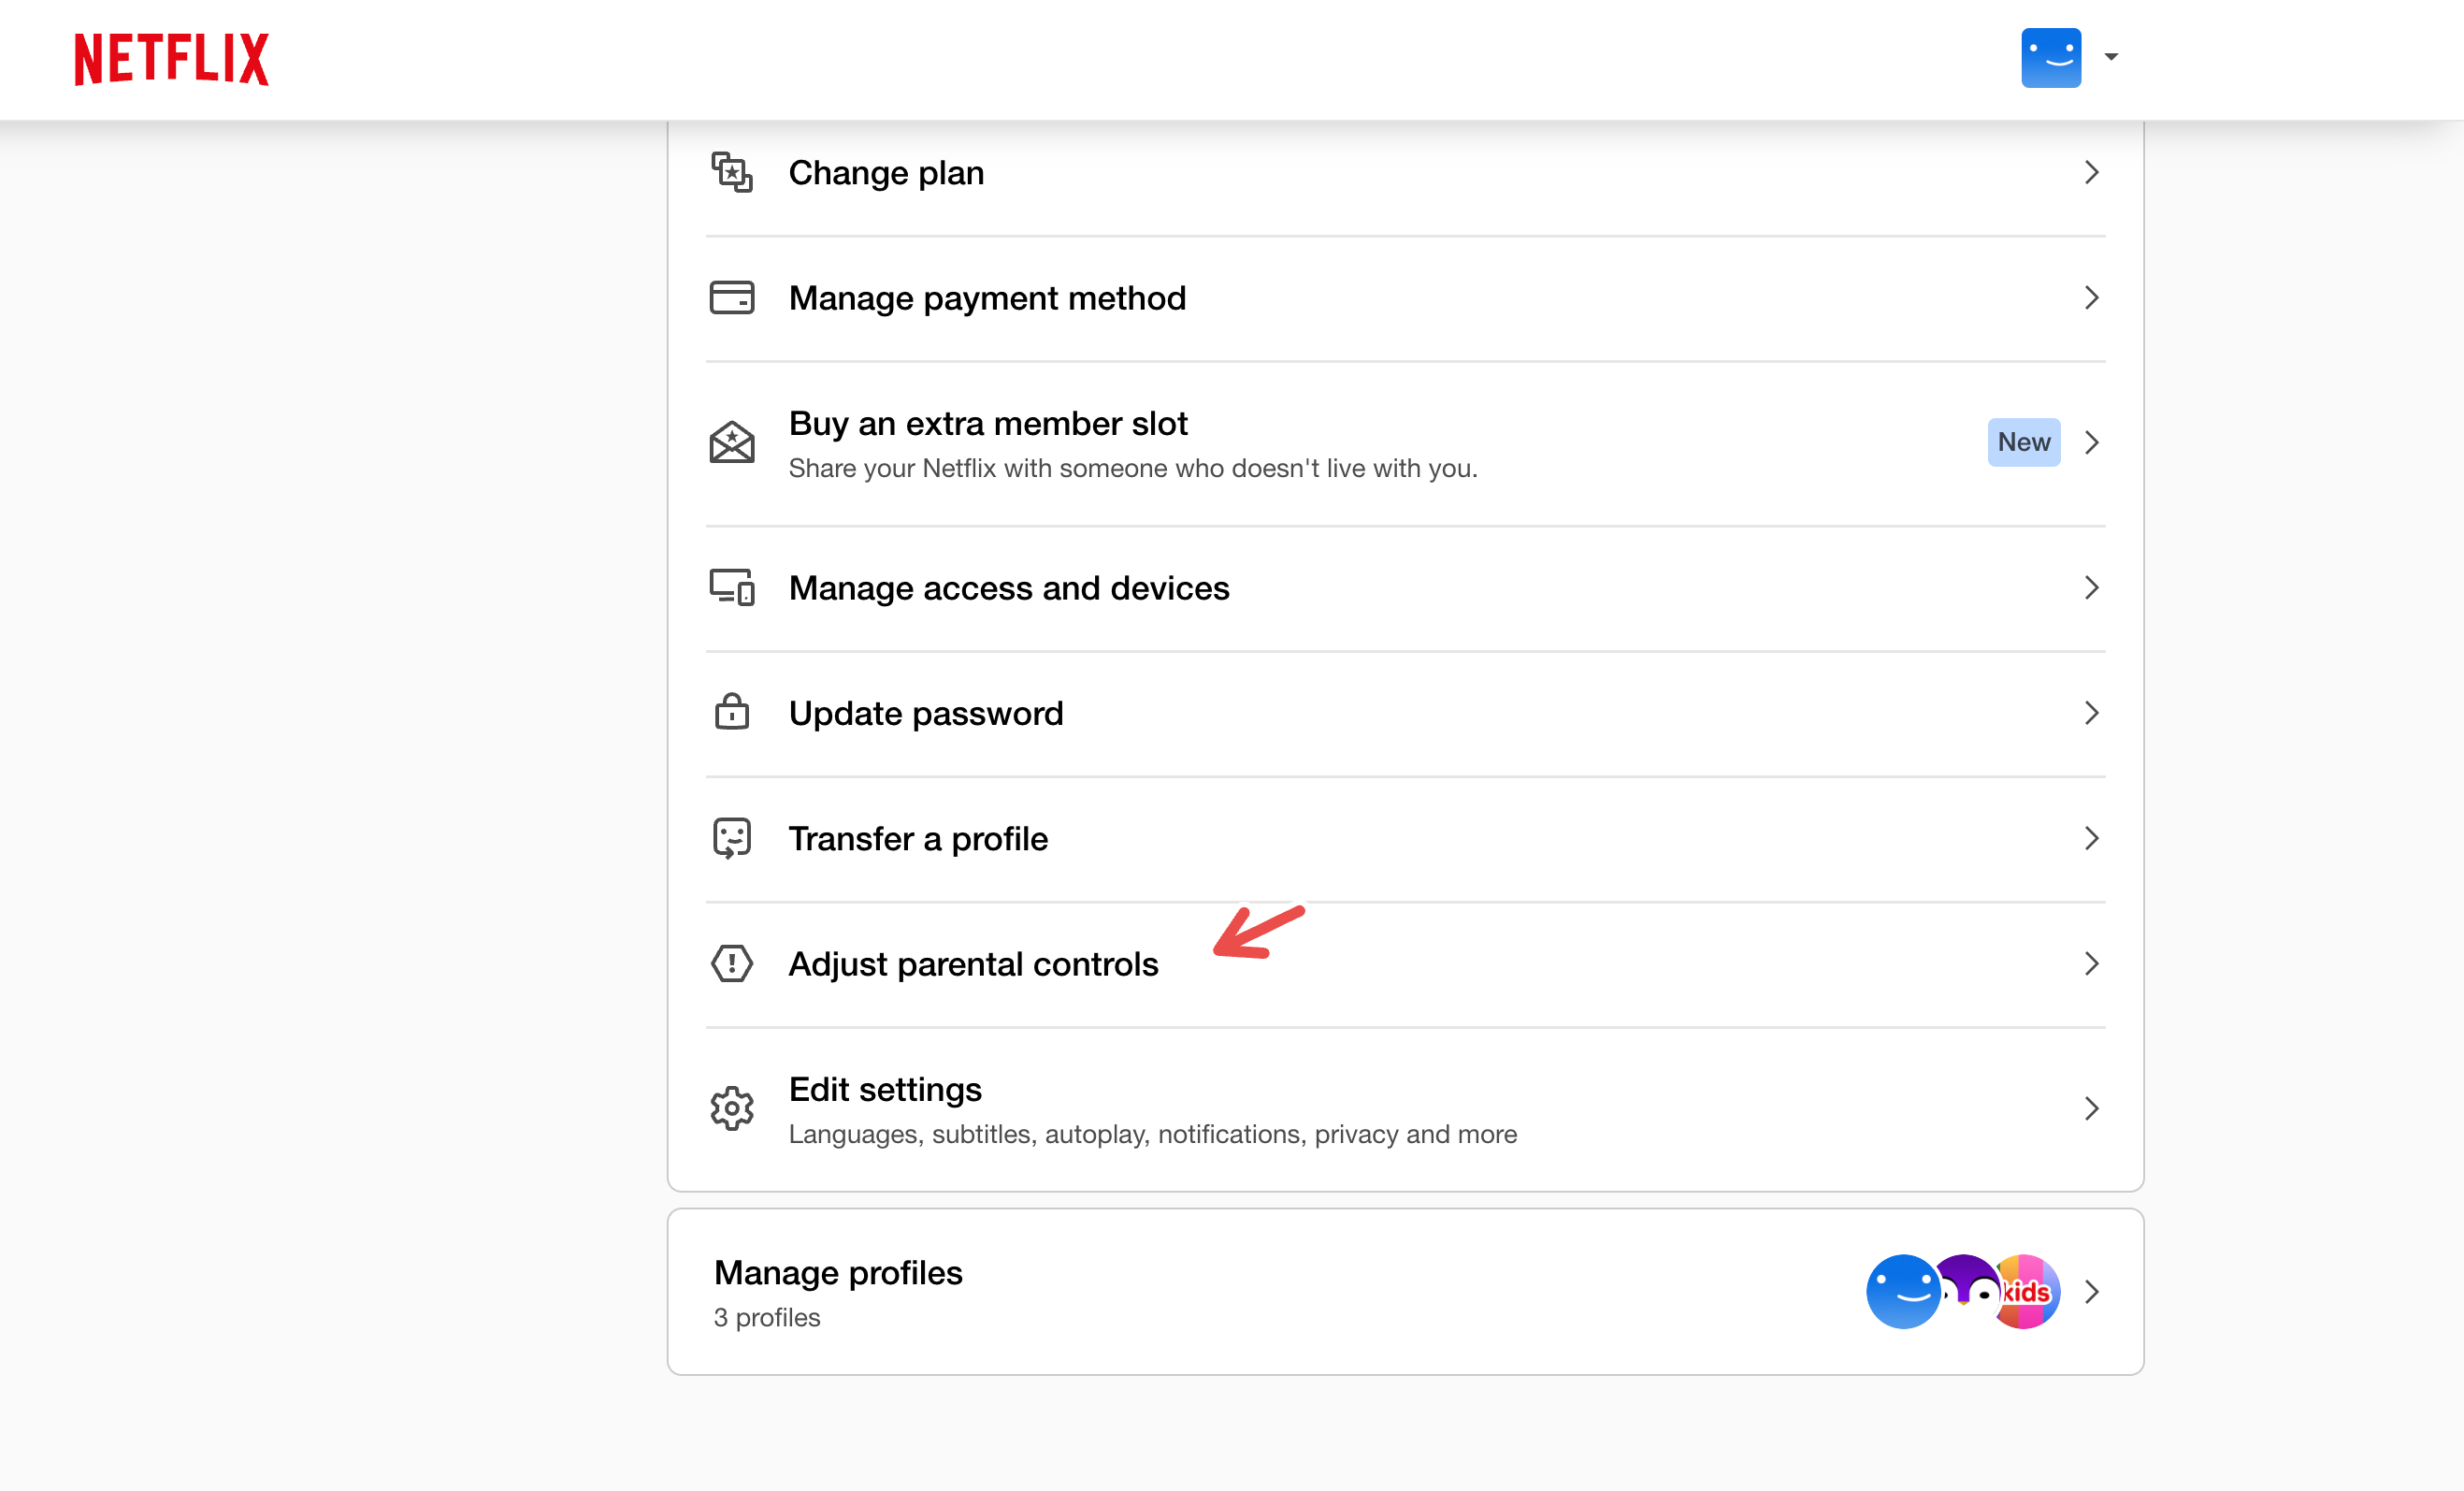Screen dimensions: 2464x1491
Task: Click chevron on extra member slot row
Action: (2091, 442)
